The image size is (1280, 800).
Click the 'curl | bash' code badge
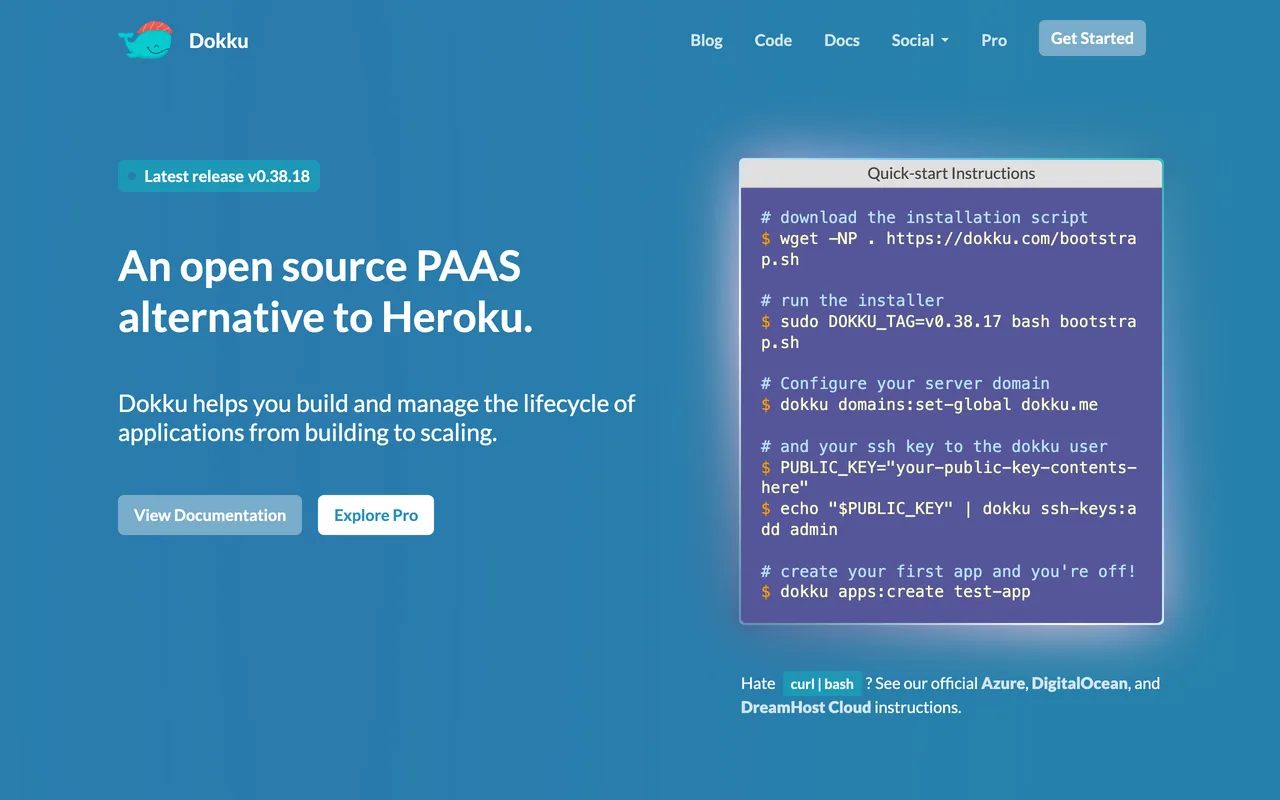(x=822, y=684)
